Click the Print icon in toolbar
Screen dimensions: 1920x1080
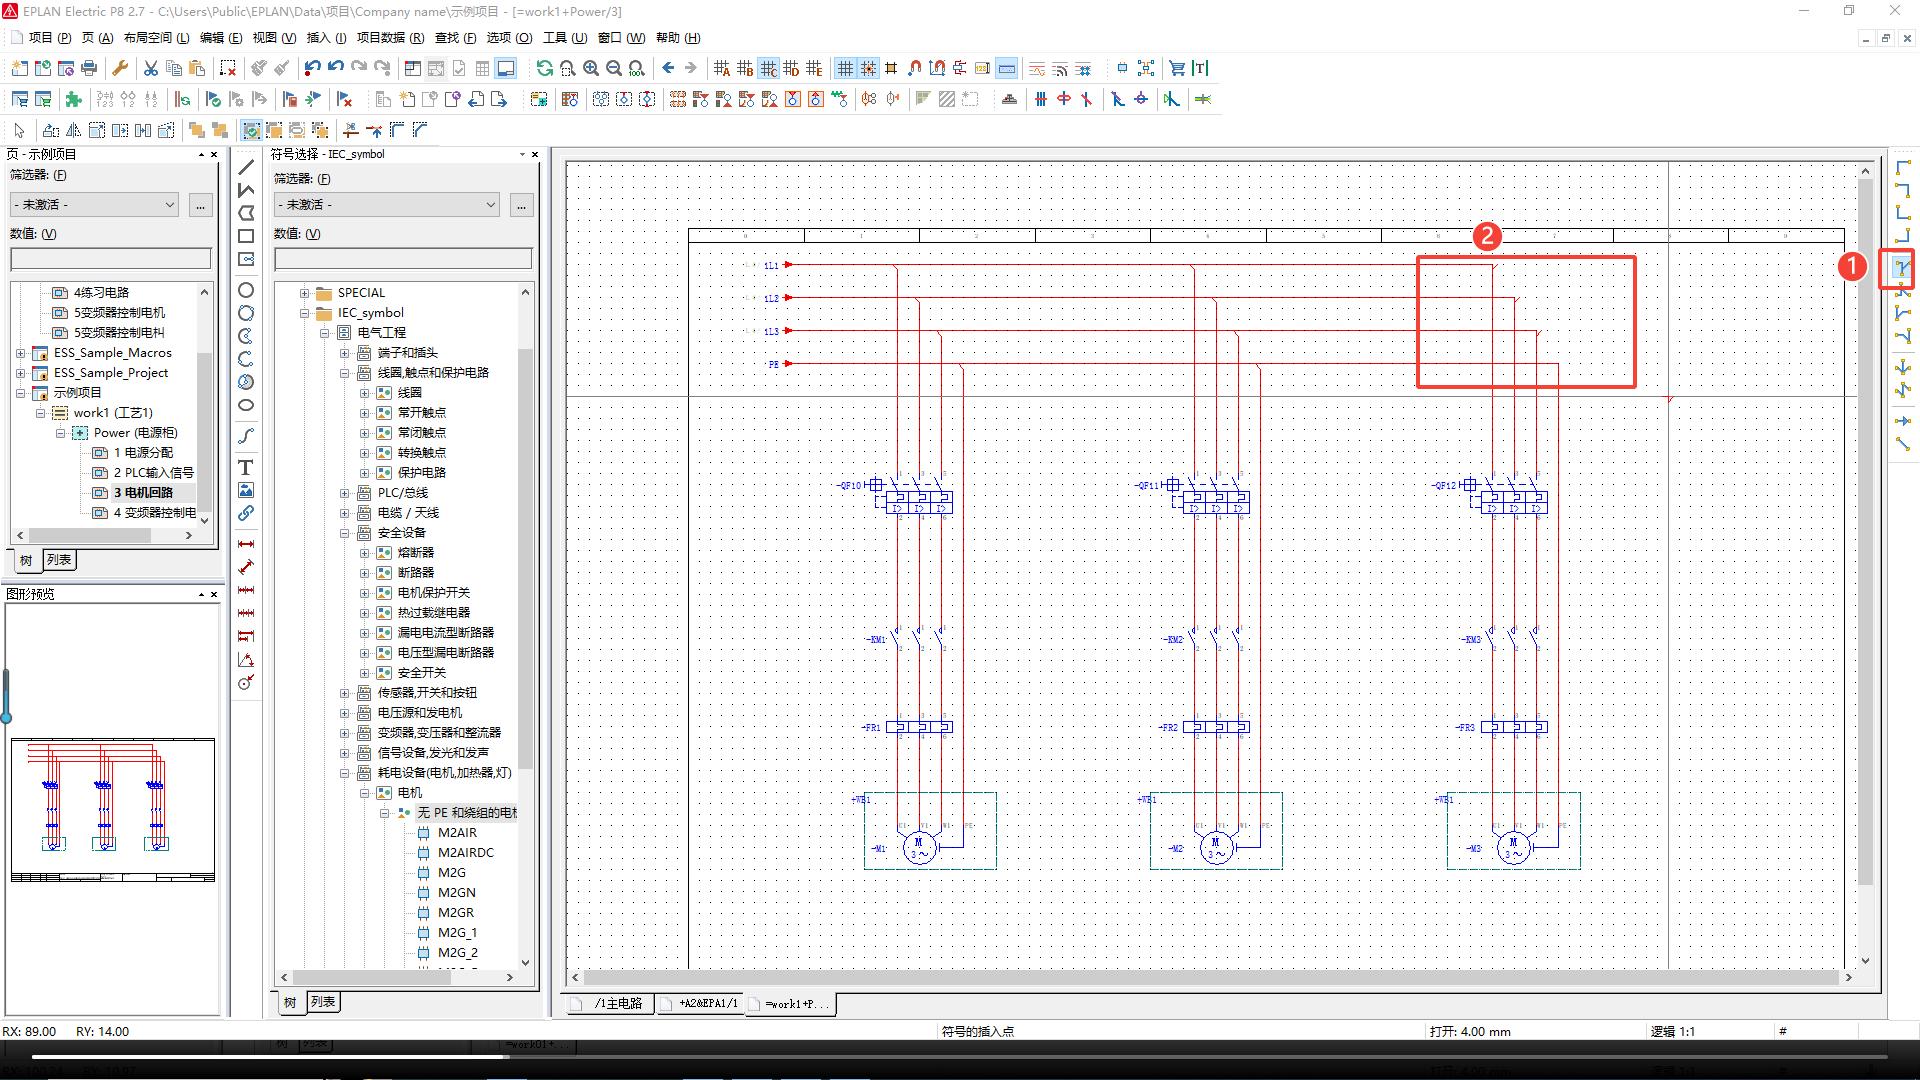point(89,68)
